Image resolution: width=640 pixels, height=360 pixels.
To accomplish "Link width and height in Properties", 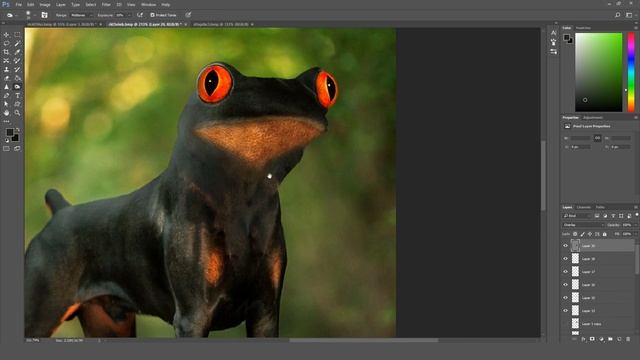I will click(597, 138).
